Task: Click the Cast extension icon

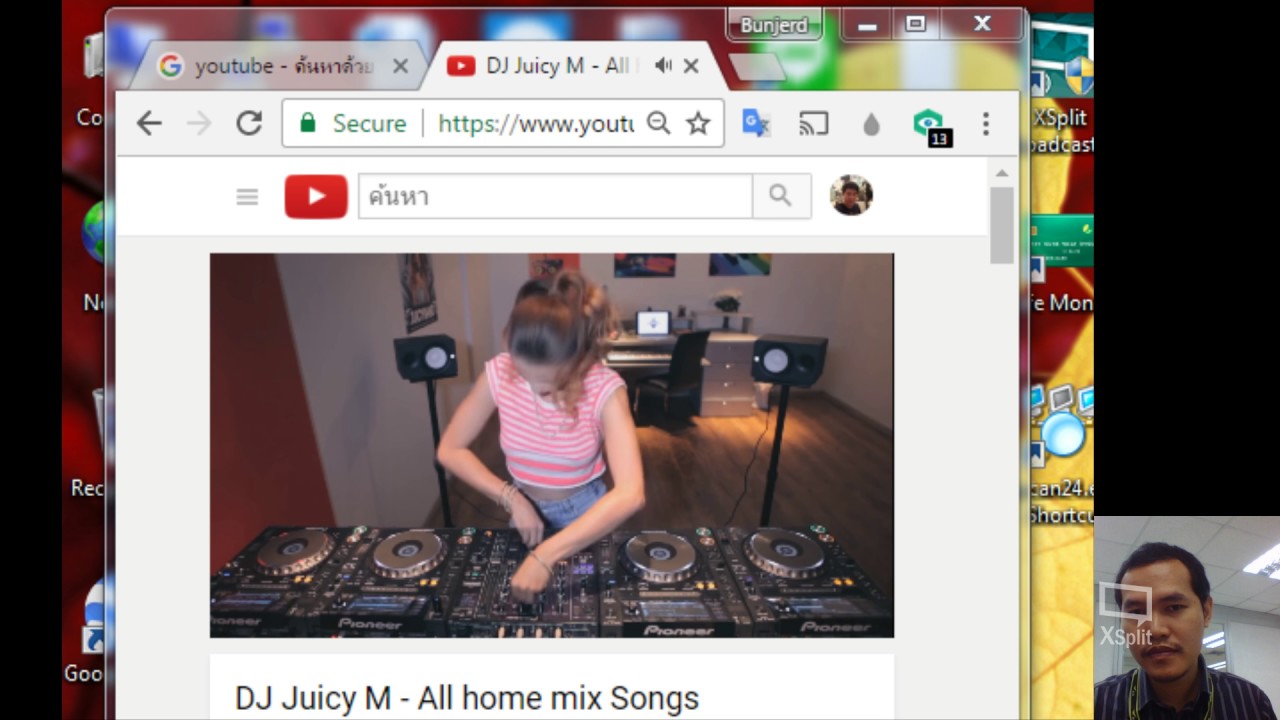Action: [813, 123]
